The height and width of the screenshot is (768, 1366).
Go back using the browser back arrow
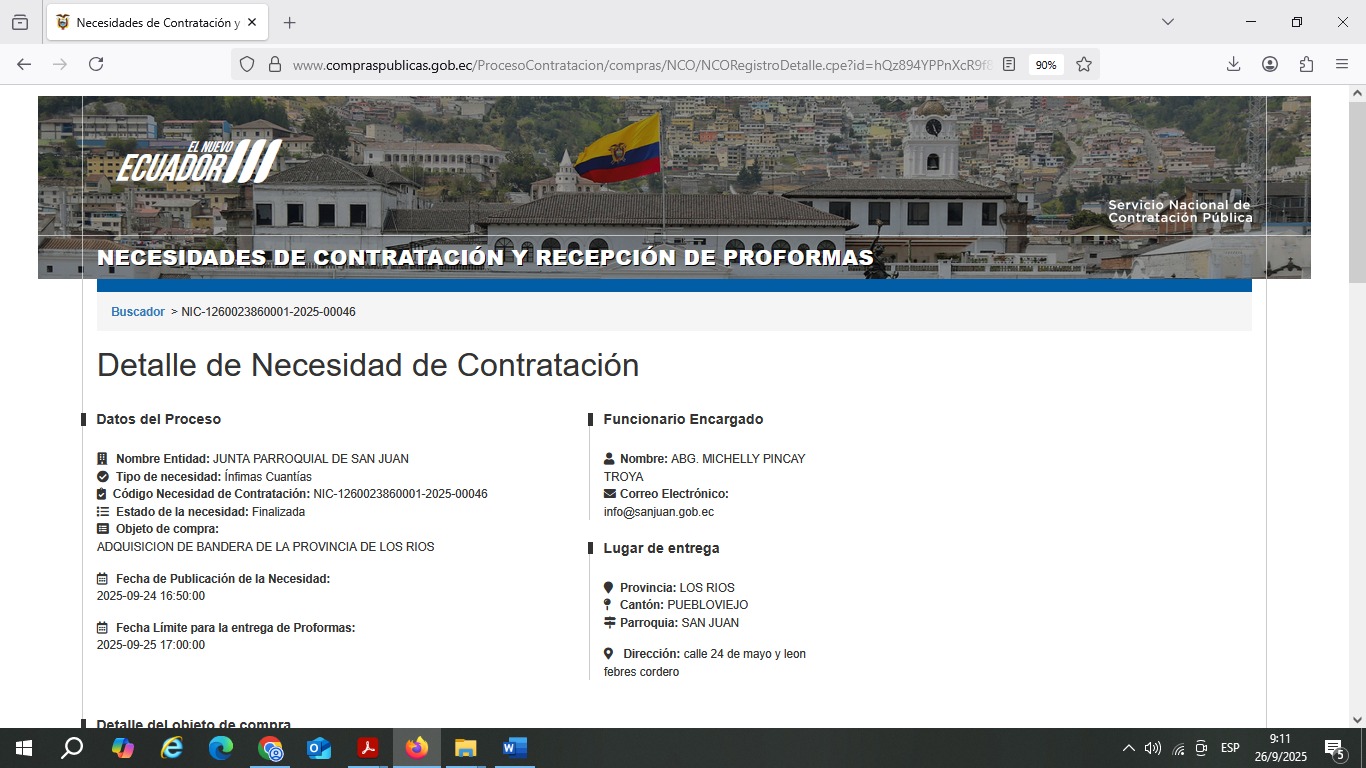(x=24, y=64)
